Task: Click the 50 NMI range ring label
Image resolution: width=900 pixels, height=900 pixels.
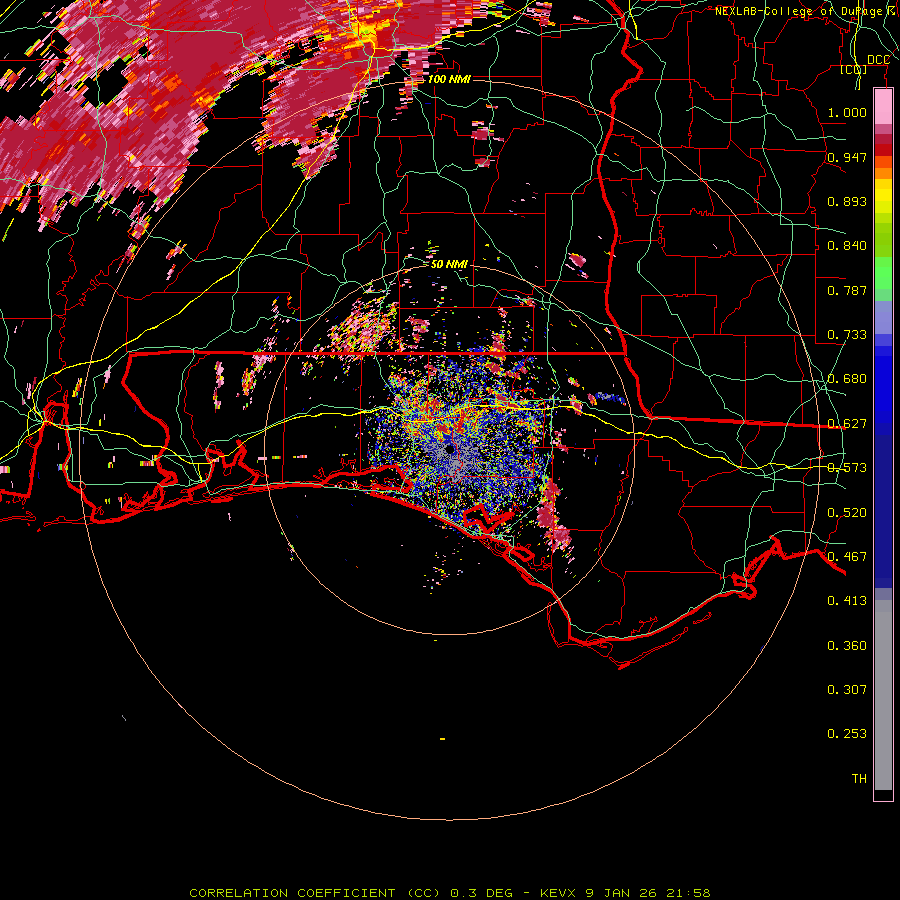Action: 449,264
